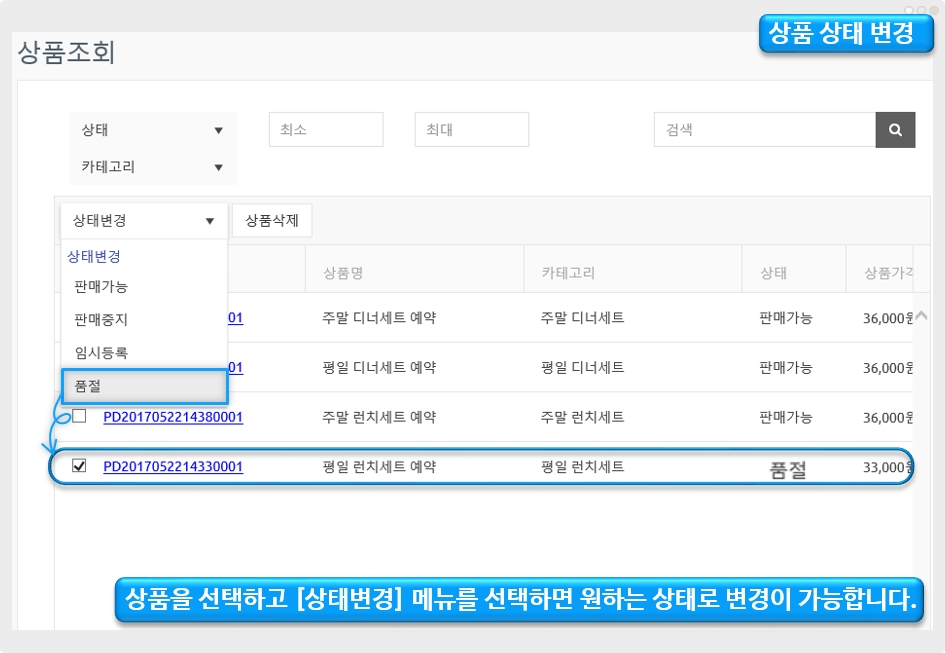Open product link PD2017052214380001
This screenshot has height=653, width=945.
click(x=173, y=417)
